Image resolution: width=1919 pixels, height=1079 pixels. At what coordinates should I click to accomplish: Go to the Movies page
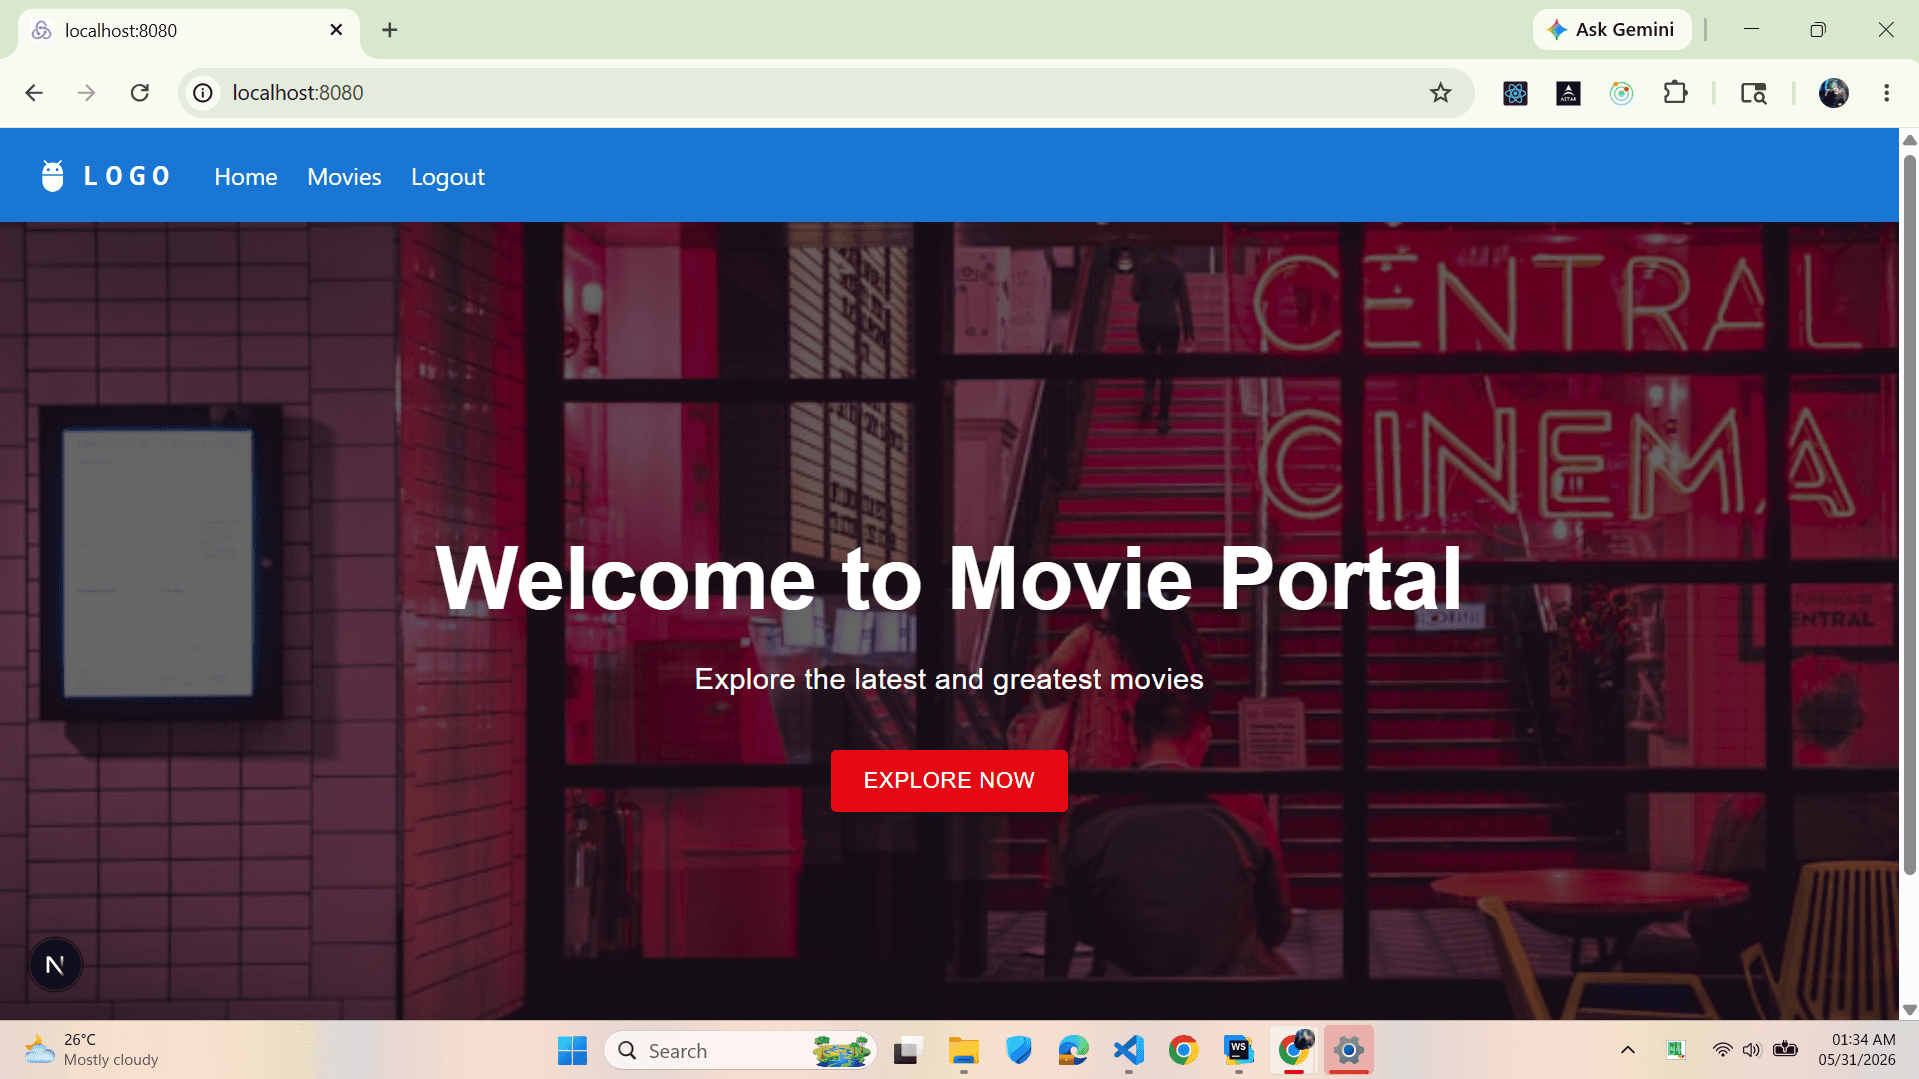pyautogui.click(x=344, y=177)
